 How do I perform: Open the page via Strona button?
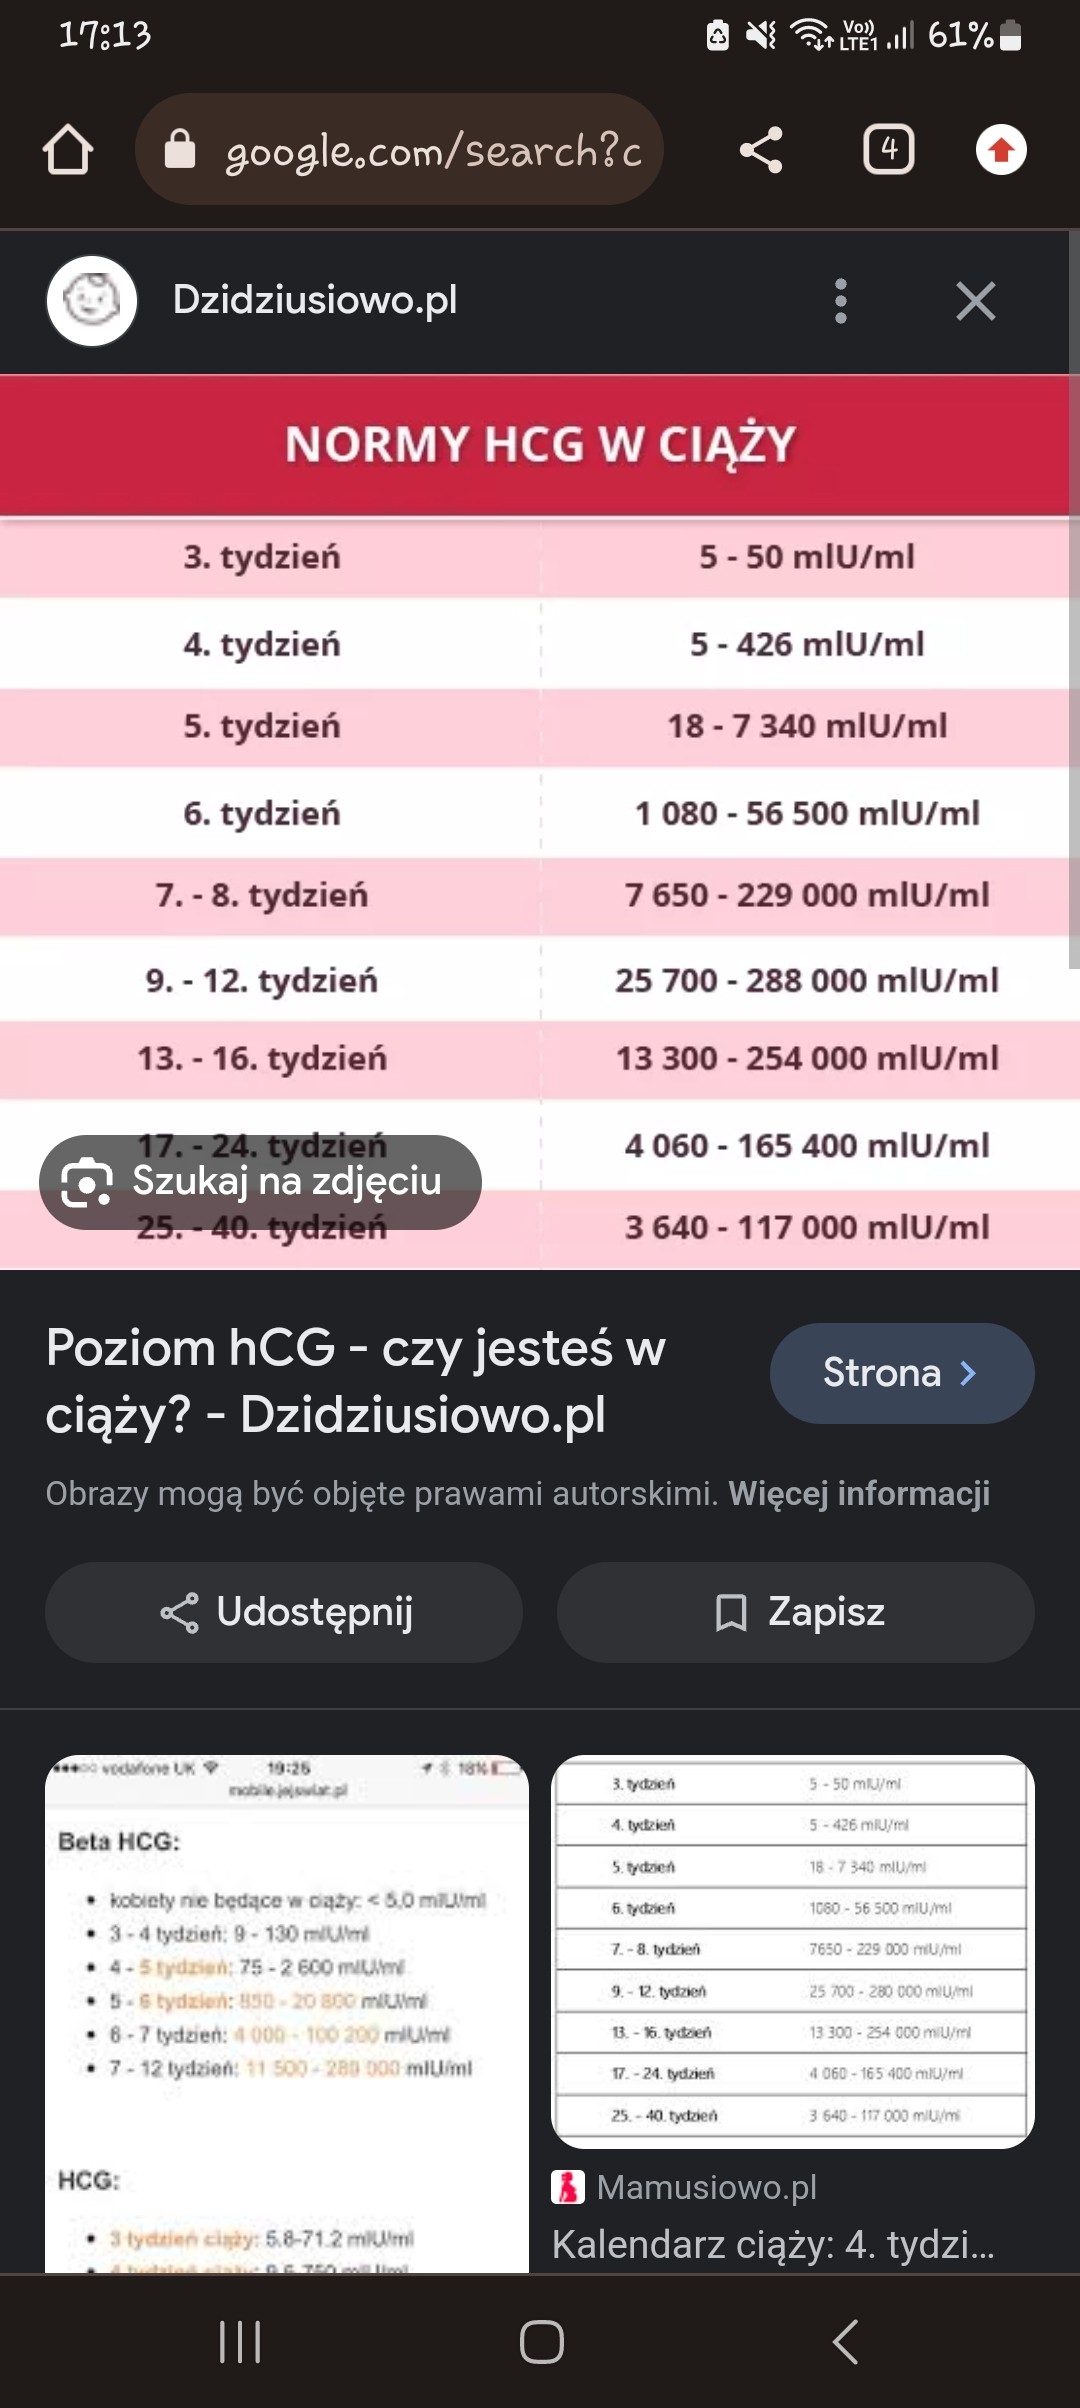[x=901, y=1373]
